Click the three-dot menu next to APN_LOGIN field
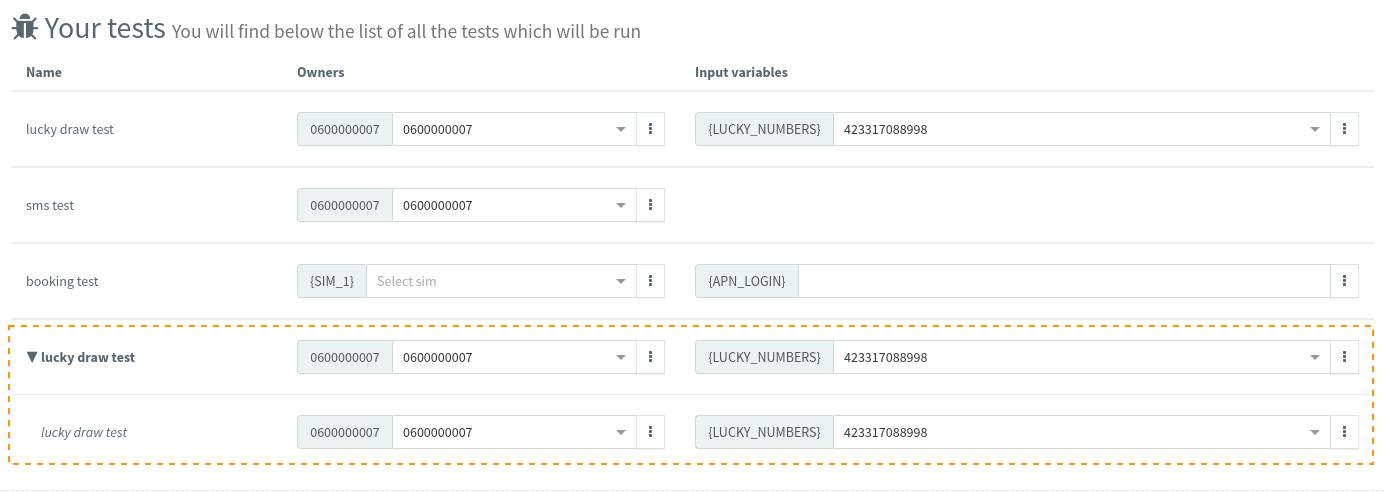The height and width of the screenshot is (493, 1385). (x=1344, y=281)
